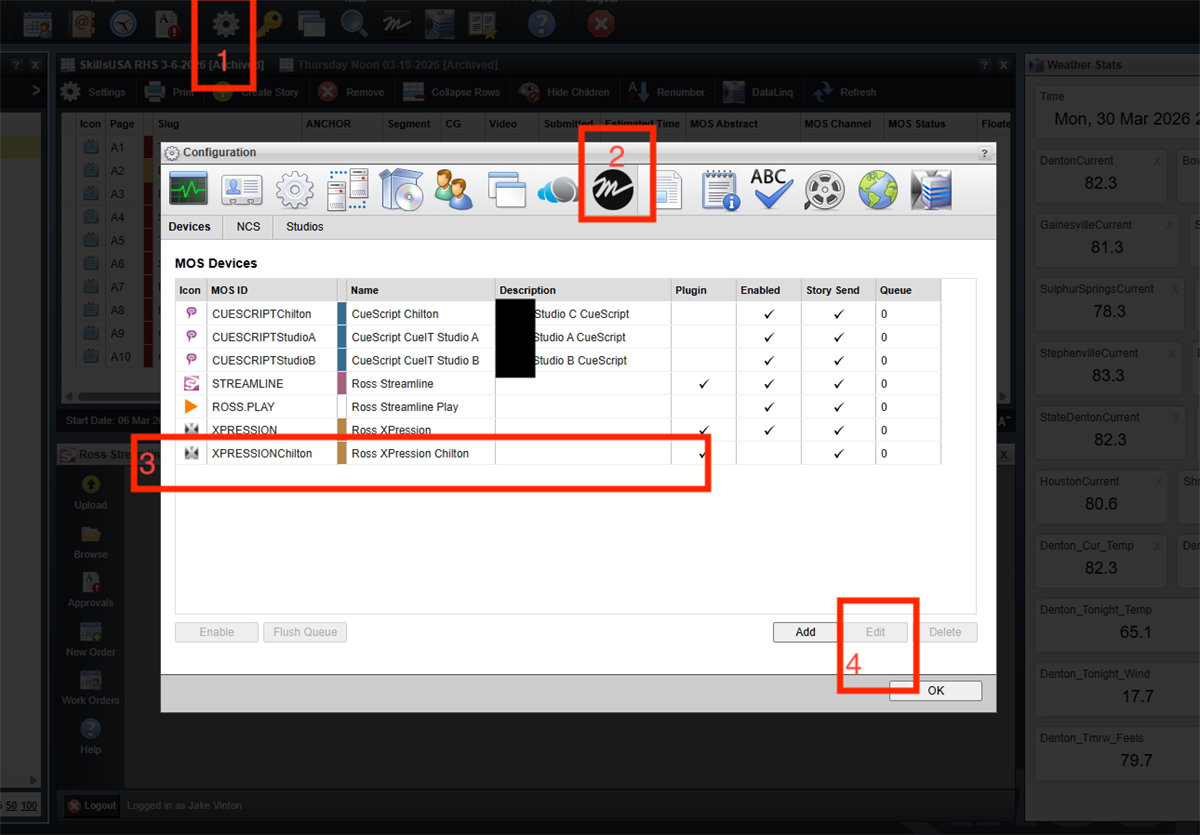Image resolution: width=1200 pixels, height=835 pixels.
Task: Switch to the NCS tab
Action: tap(248, 227)
